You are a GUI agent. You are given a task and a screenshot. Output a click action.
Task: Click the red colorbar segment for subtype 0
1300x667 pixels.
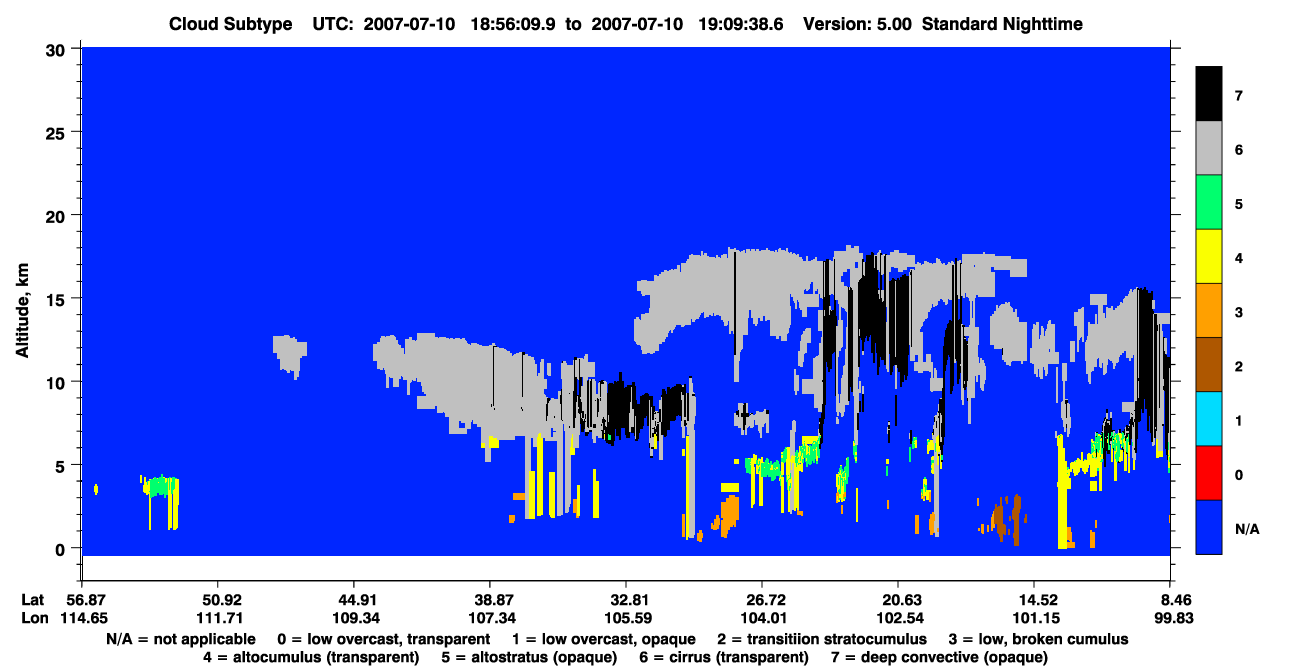point(1209,472)
